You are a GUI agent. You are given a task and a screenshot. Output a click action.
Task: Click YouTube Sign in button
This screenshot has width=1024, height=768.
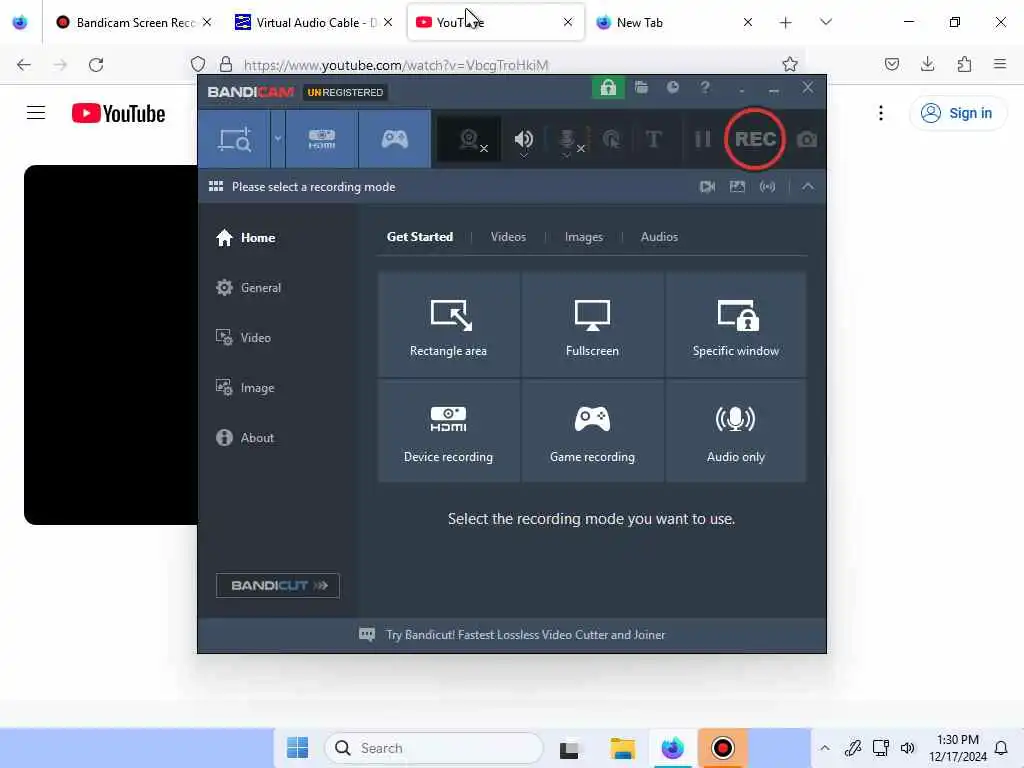tap(957, 113)
